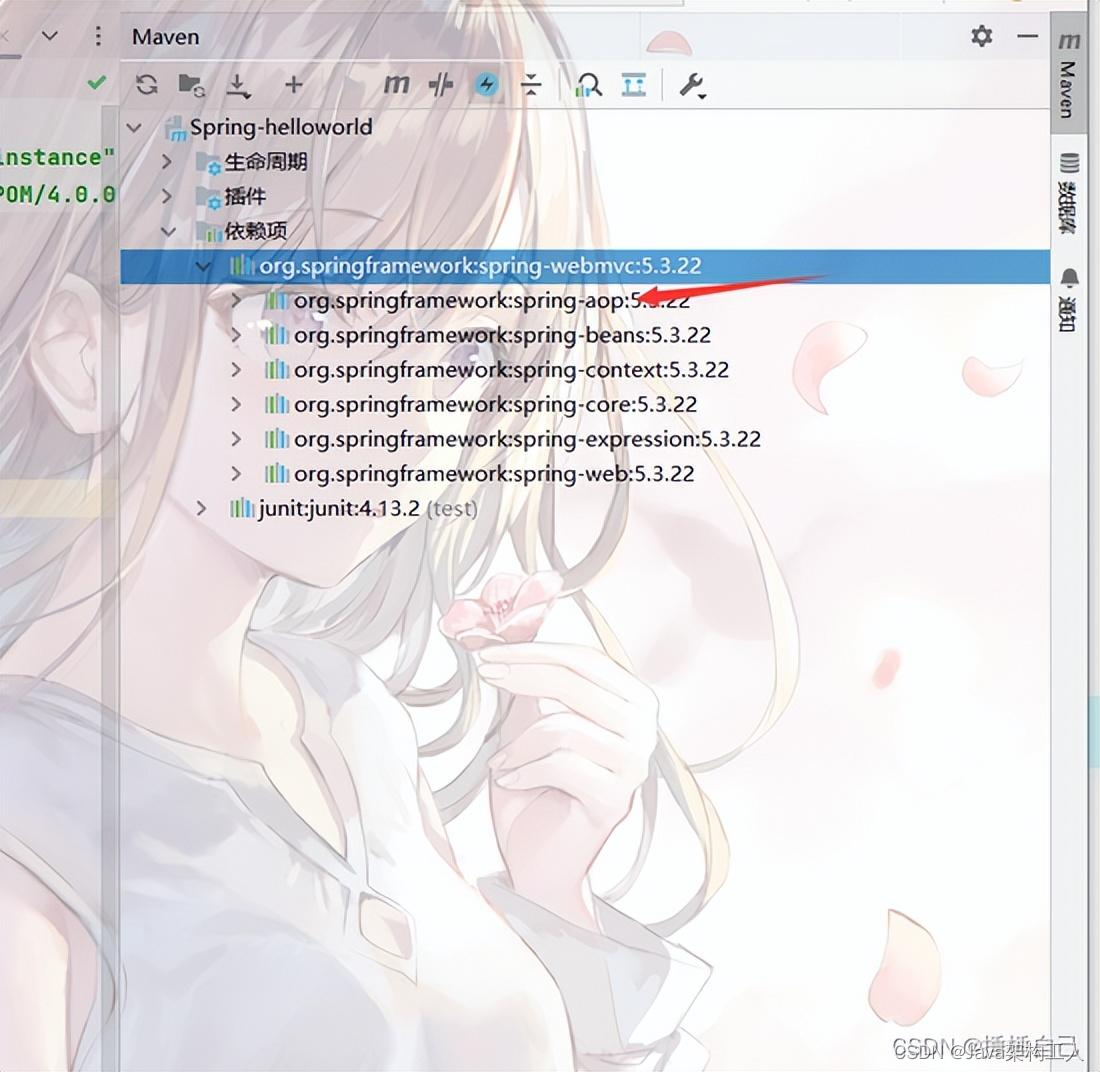Expand the 插件 plugins node
Screen dimensions: 1100x1072
pos(168,196)
